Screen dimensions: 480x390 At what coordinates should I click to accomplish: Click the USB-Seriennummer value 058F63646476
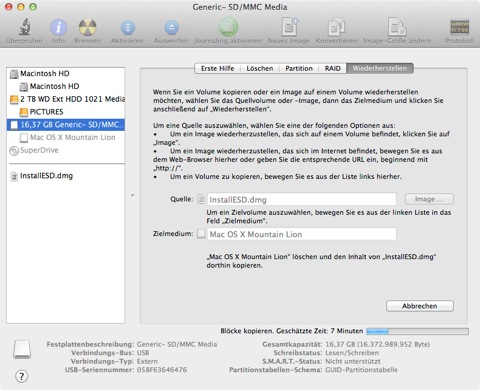(x=162, y=370)
